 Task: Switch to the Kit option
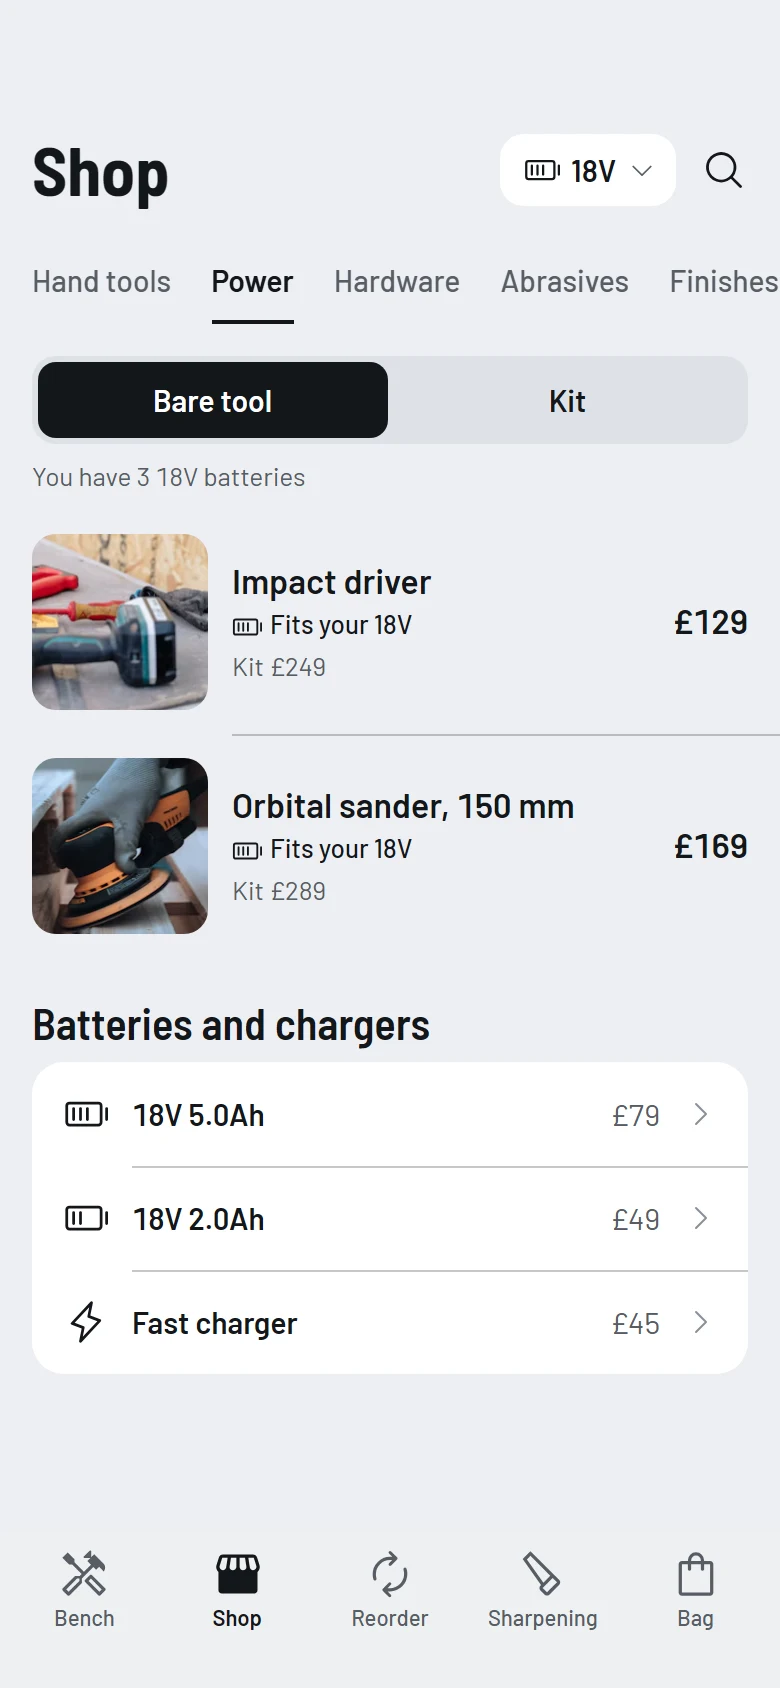(x=567, y=400)
